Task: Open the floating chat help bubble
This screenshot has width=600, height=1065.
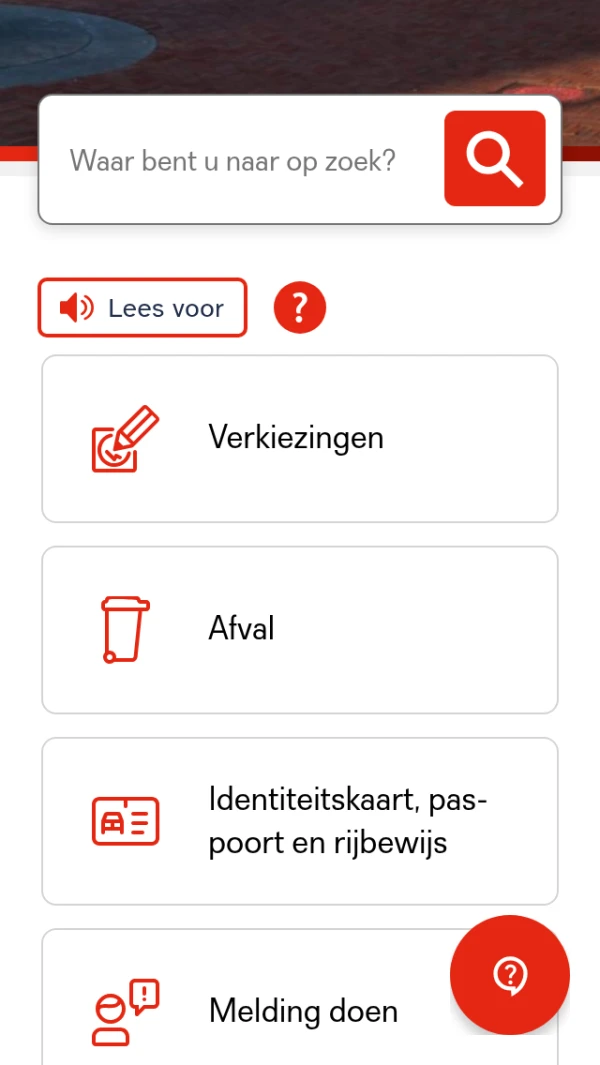Action: pyautogui.click(x=510, y=973)
